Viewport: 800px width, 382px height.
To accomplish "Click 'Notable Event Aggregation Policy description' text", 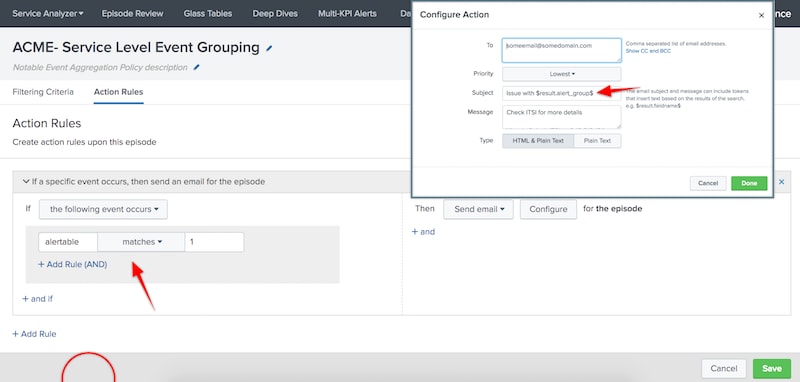I will pyautogui.click(x=100, y=67).
